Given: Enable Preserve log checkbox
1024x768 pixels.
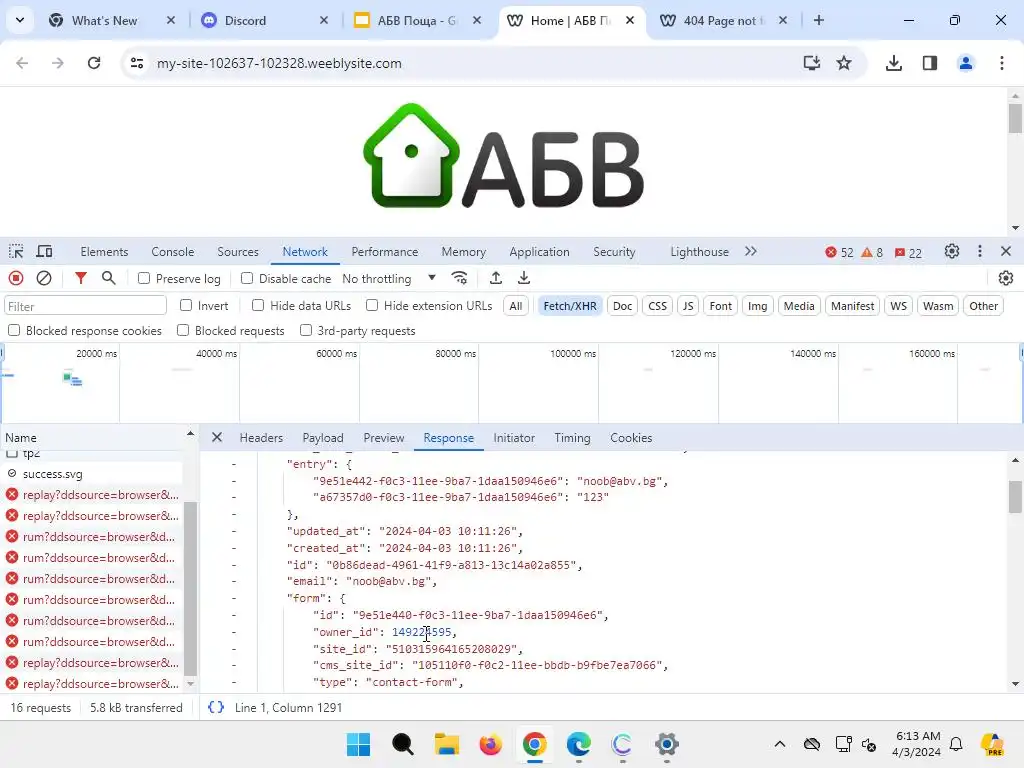Looking at the screenshot, I should (x=144, y=278).
